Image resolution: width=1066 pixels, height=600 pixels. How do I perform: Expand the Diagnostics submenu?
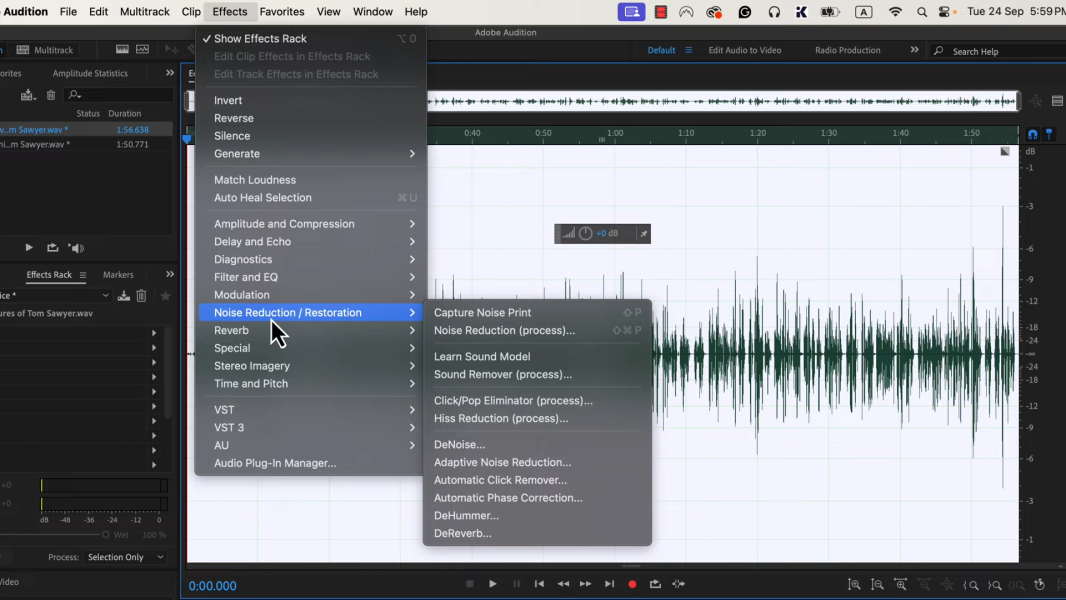tap(310, 259)
